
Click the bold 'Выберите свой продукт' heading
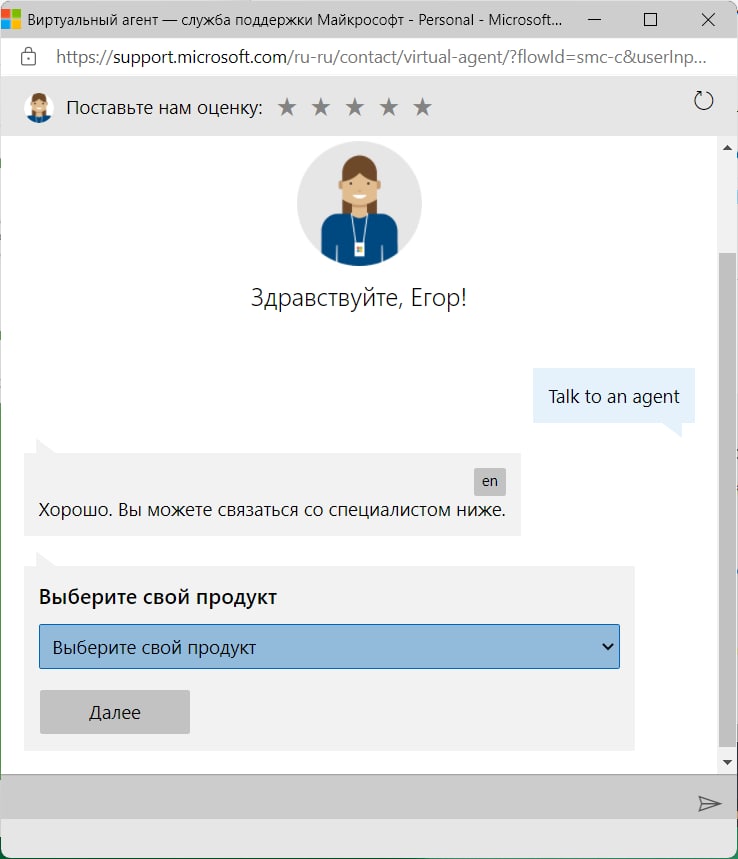pos(158,597)
